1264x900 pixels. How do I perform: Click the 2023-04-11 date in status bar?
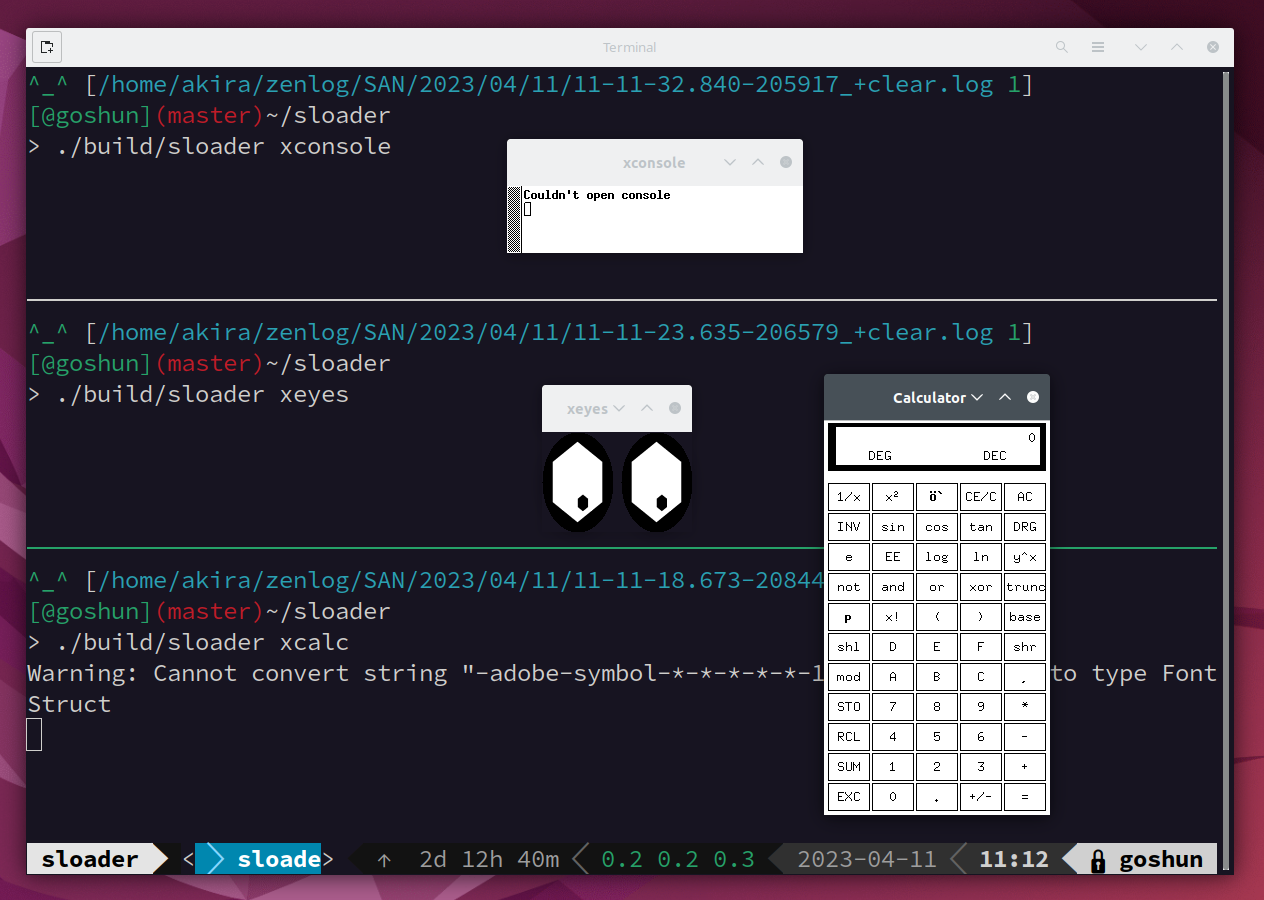pos(867,860)
